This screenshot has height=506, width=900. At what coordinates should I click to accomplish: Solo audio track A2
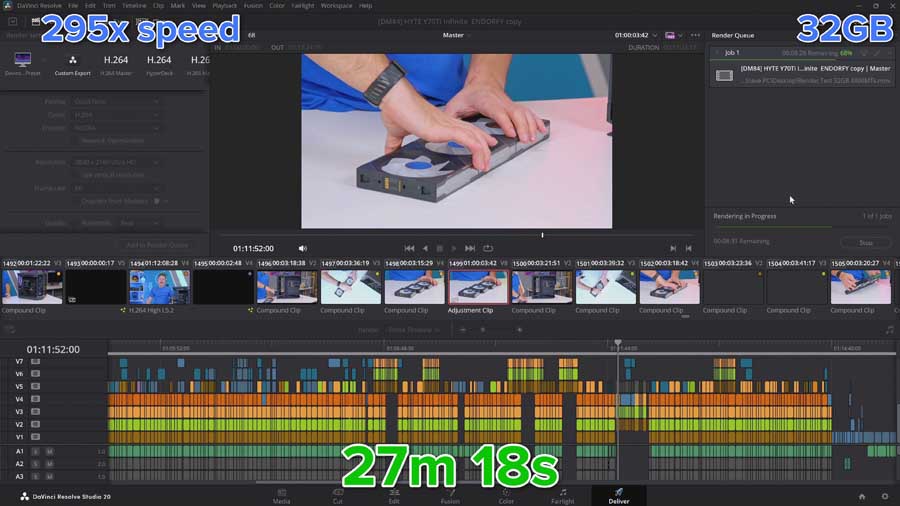click(35, 464)
